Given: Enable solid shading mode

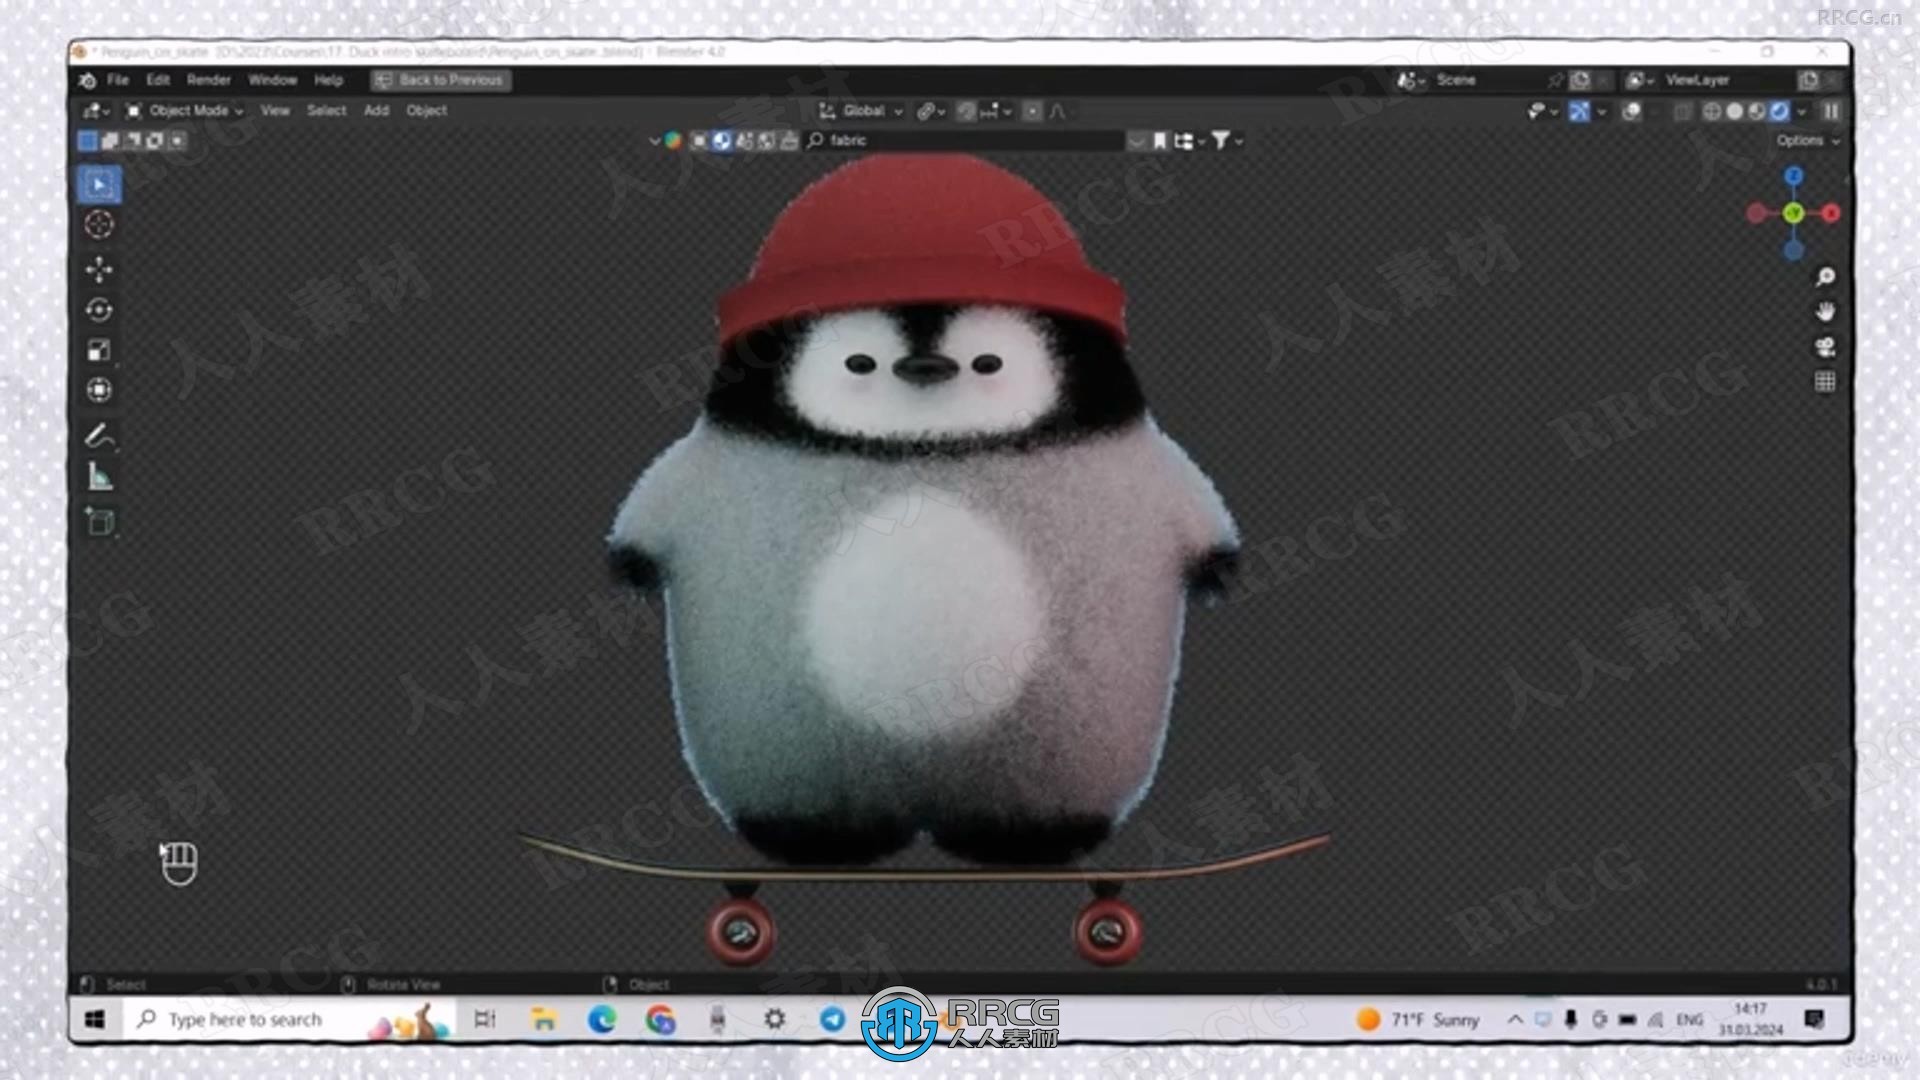Looking at the screenshot, I should 1735,111.
